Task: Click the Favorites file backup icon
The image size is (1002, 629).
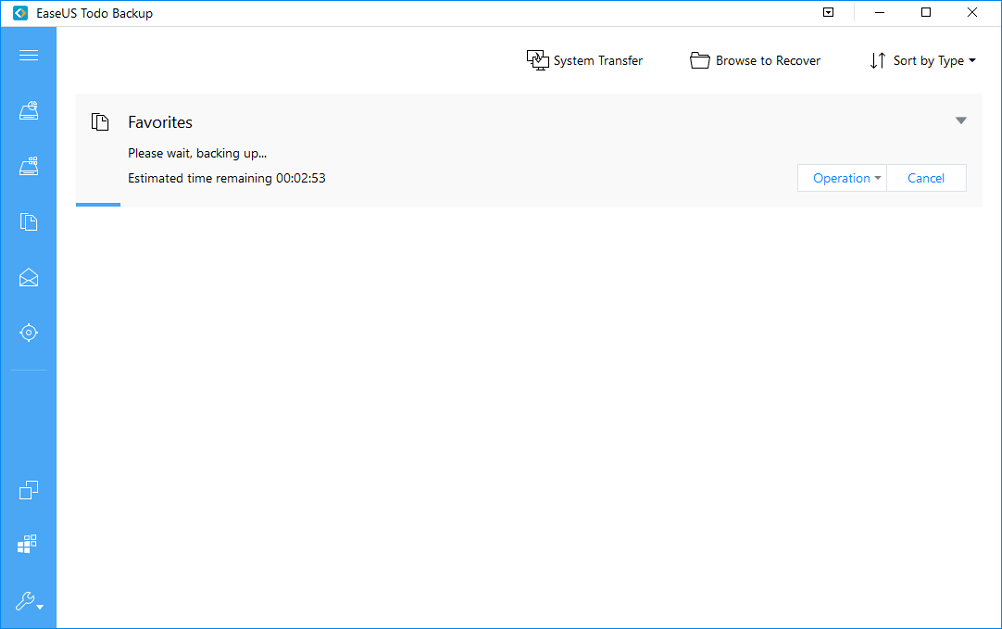Action: [100, 121]
